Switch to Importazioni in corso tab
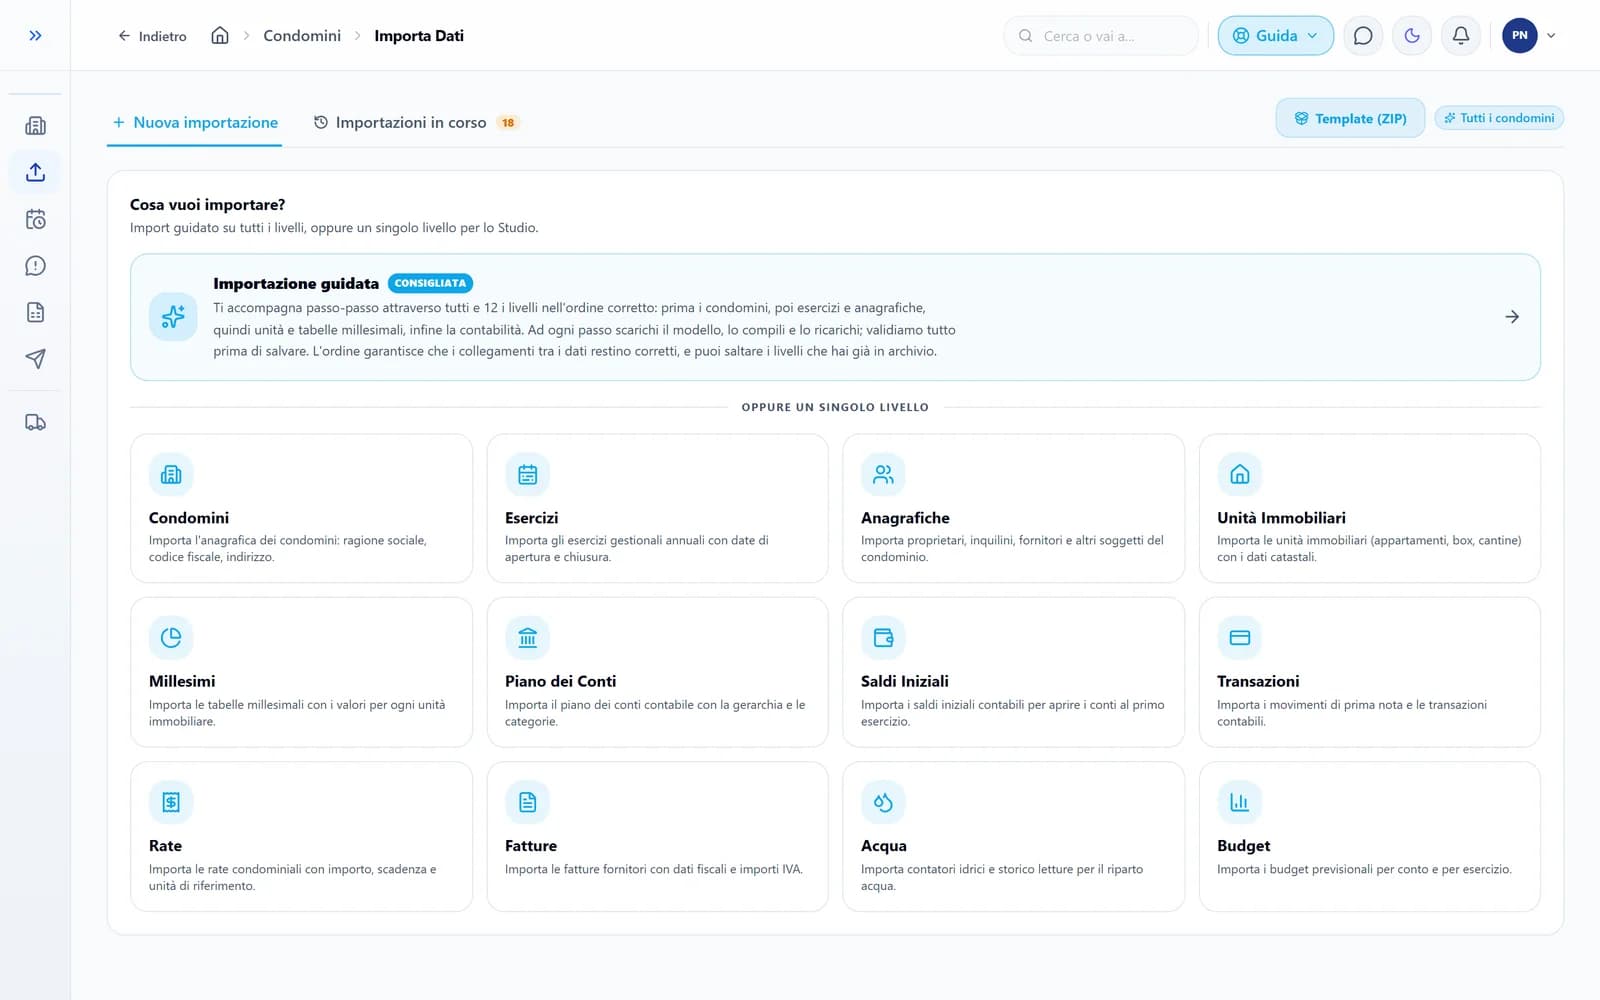This screenshot has height=1000, width=1600. (415, 122)
